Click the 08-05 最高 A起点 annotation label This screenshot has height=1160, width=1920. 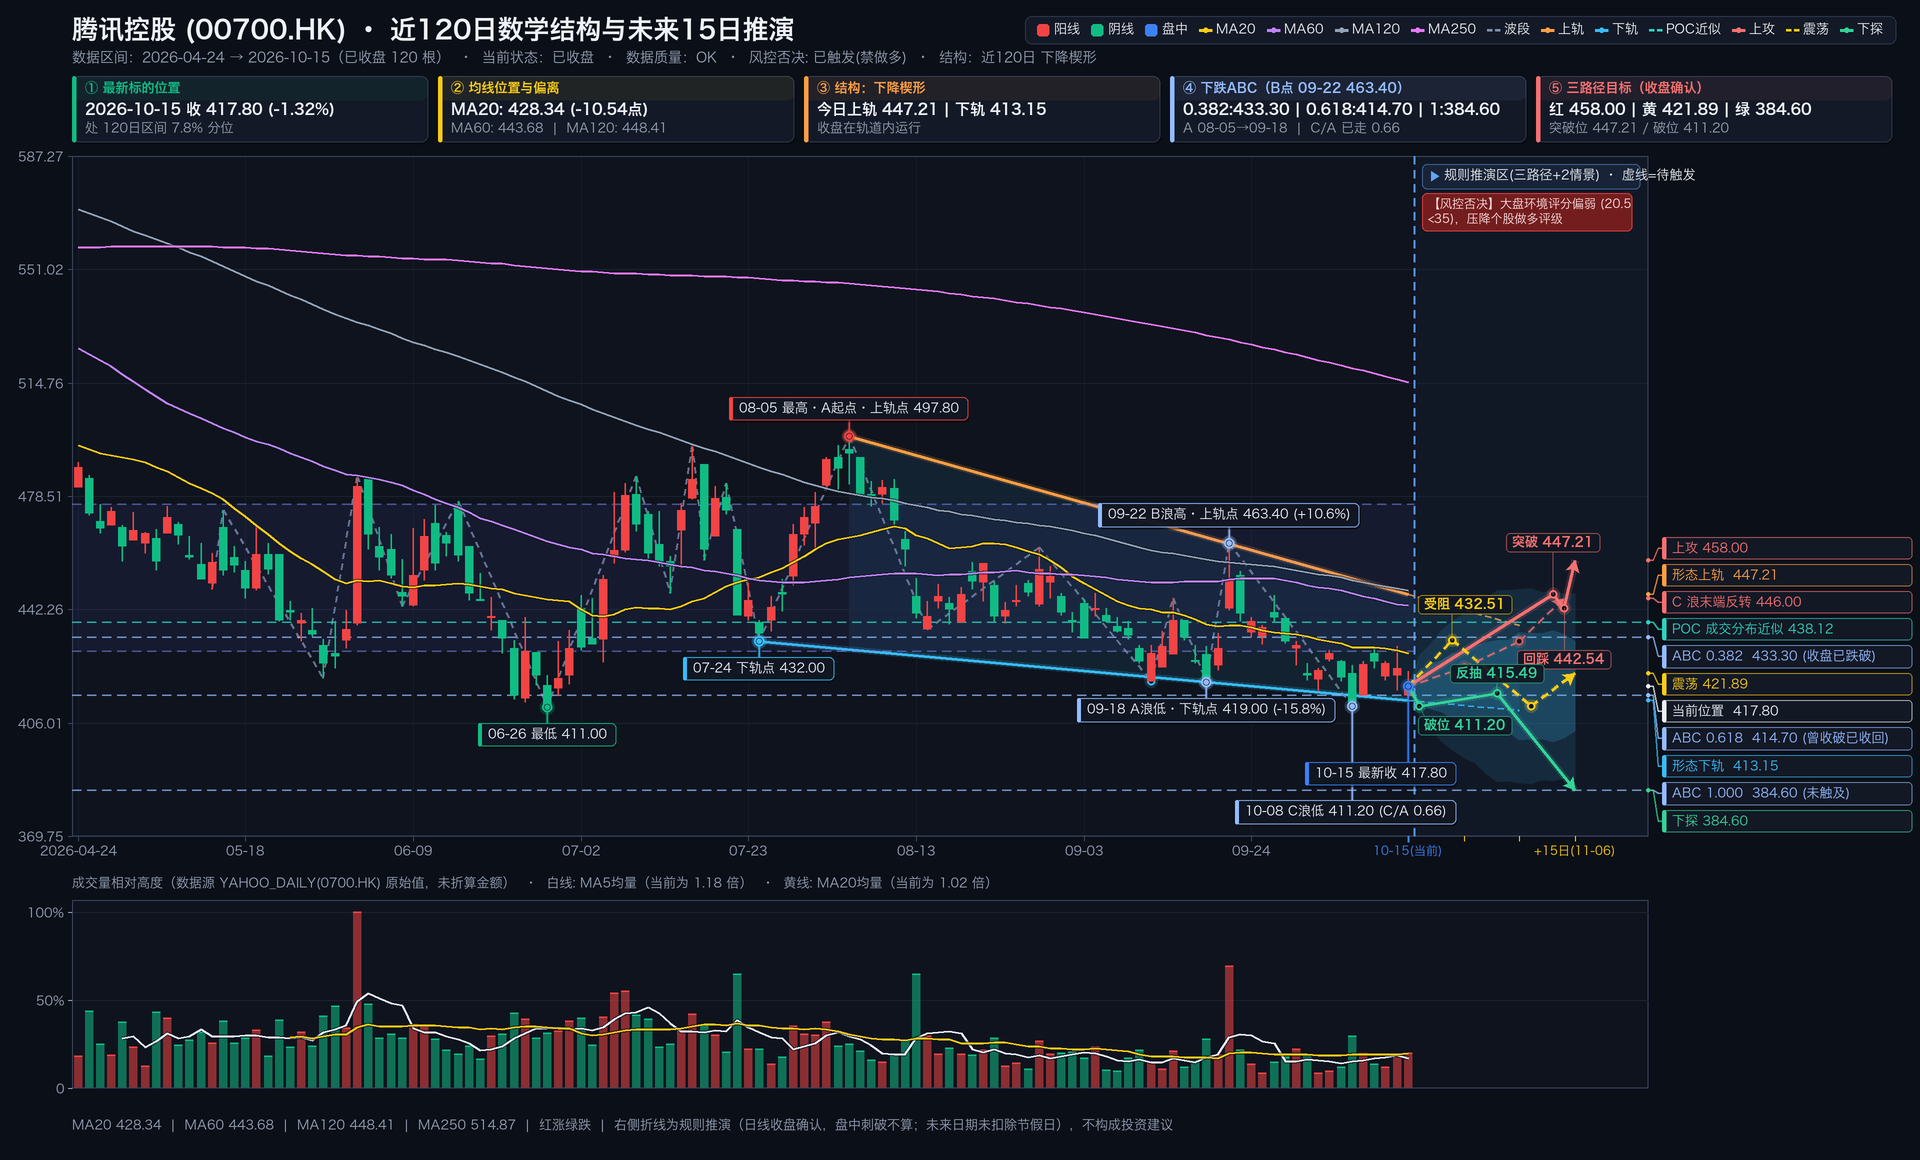(848, 408)
